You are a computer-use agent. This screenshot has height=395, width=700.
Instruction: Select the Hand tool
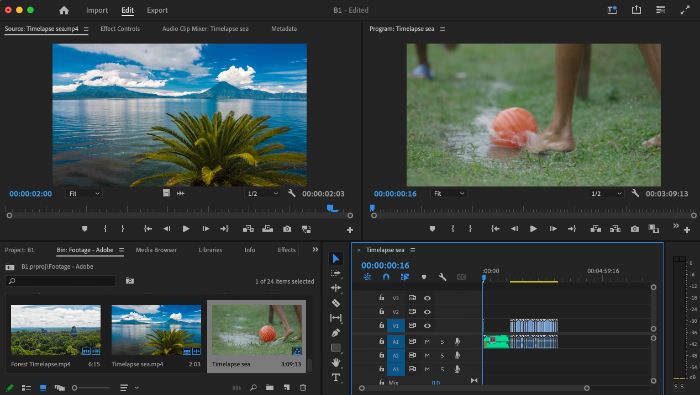pyautogui.click(x=336, y=362)
